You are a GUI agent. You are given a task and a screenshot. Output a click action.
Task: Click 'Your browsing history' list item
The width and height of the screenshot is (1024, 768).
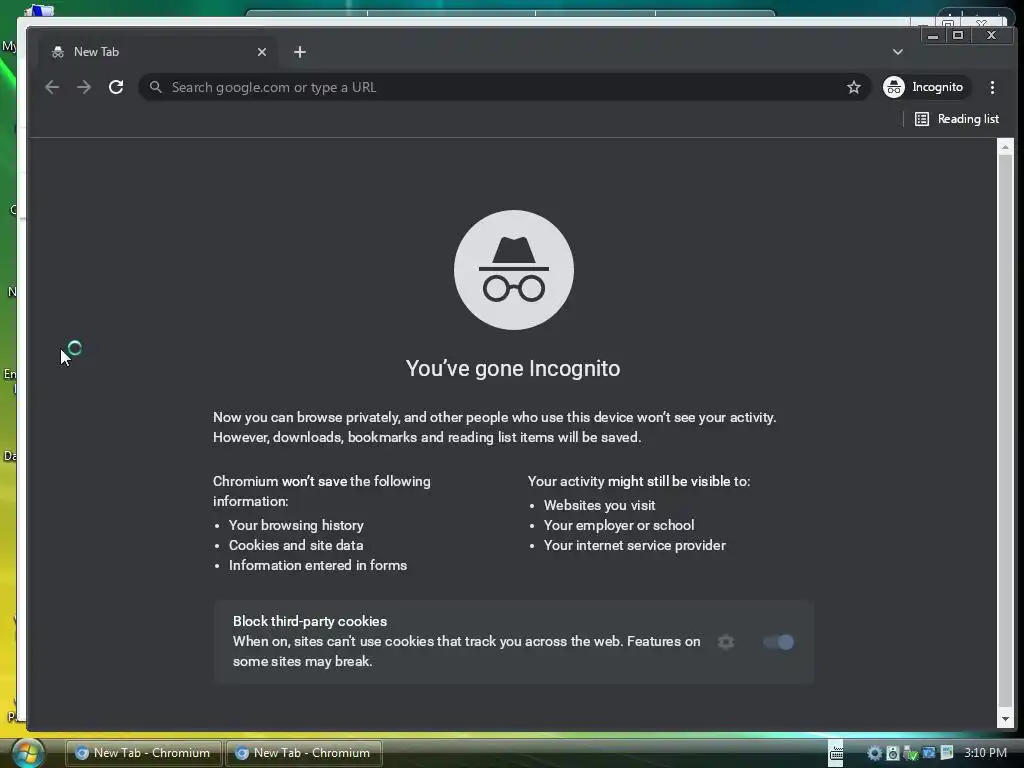(x=296, y=525)
